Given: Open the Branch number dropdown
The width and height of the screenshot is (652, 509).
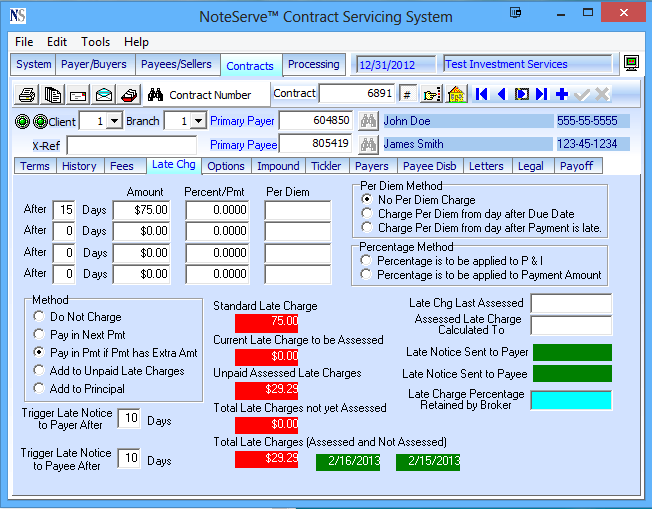Looking at the screenshot, I should tap(198, 121).
